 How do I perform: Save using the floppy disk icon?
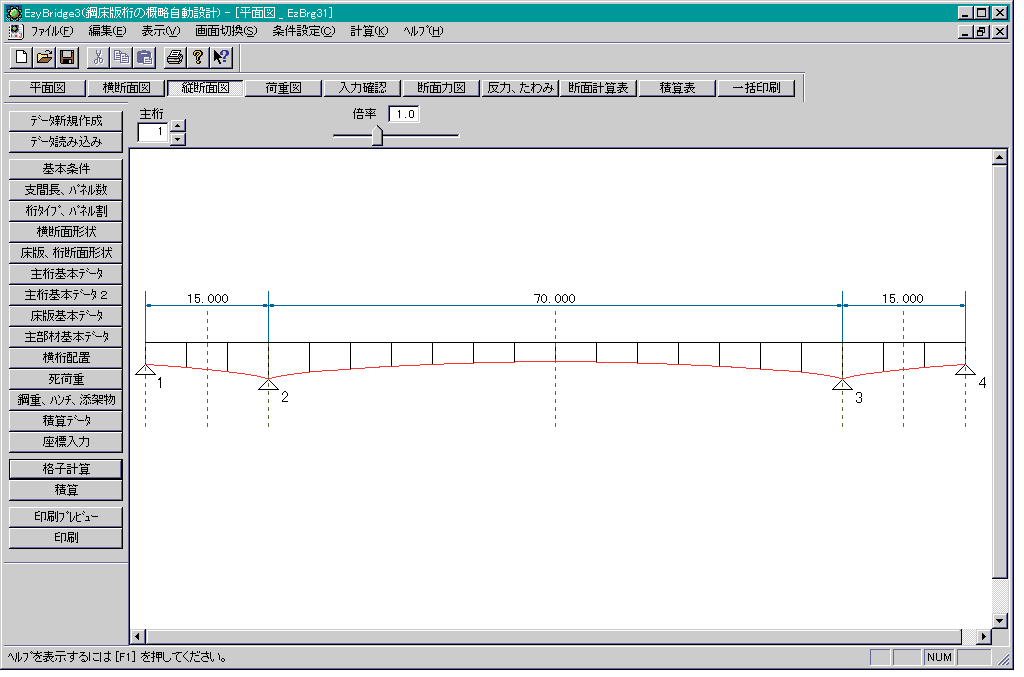(67, 57)
